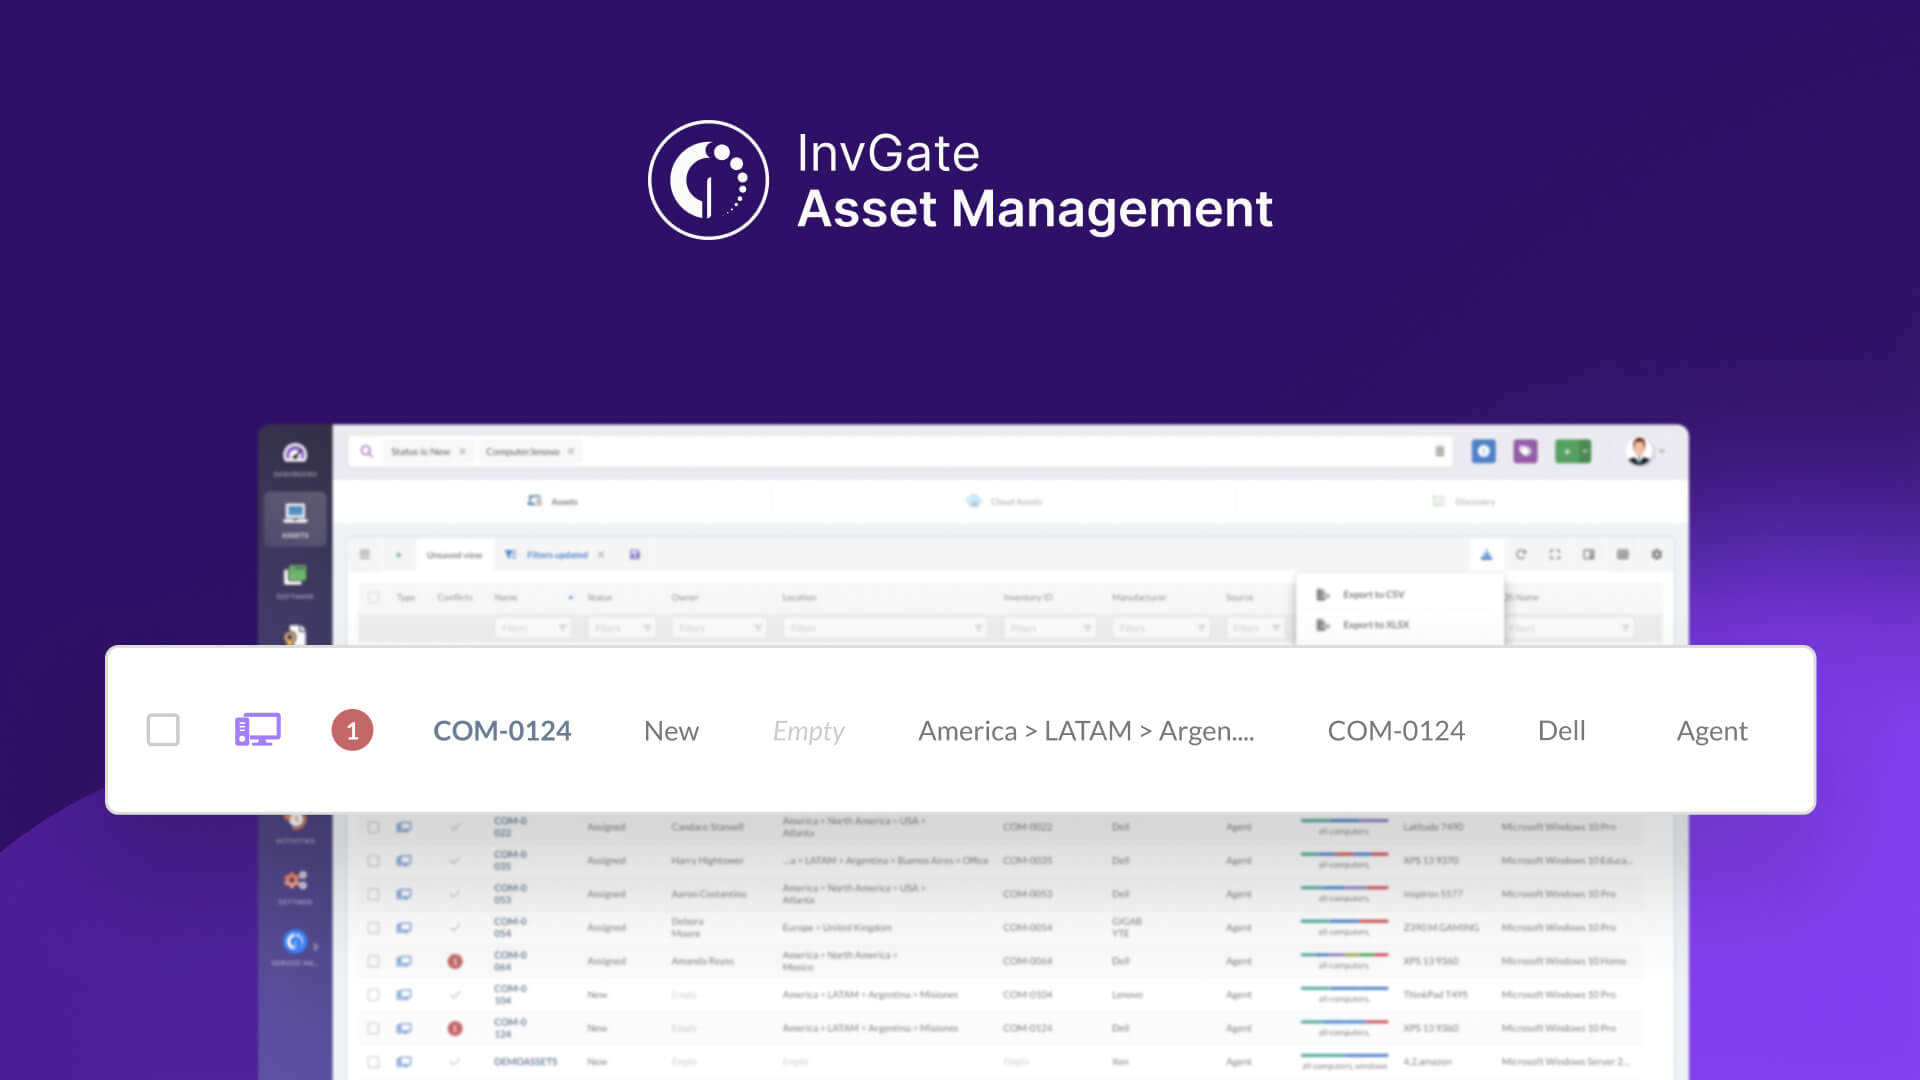Click the refresh icon in table toolbar

(1521, 554)
